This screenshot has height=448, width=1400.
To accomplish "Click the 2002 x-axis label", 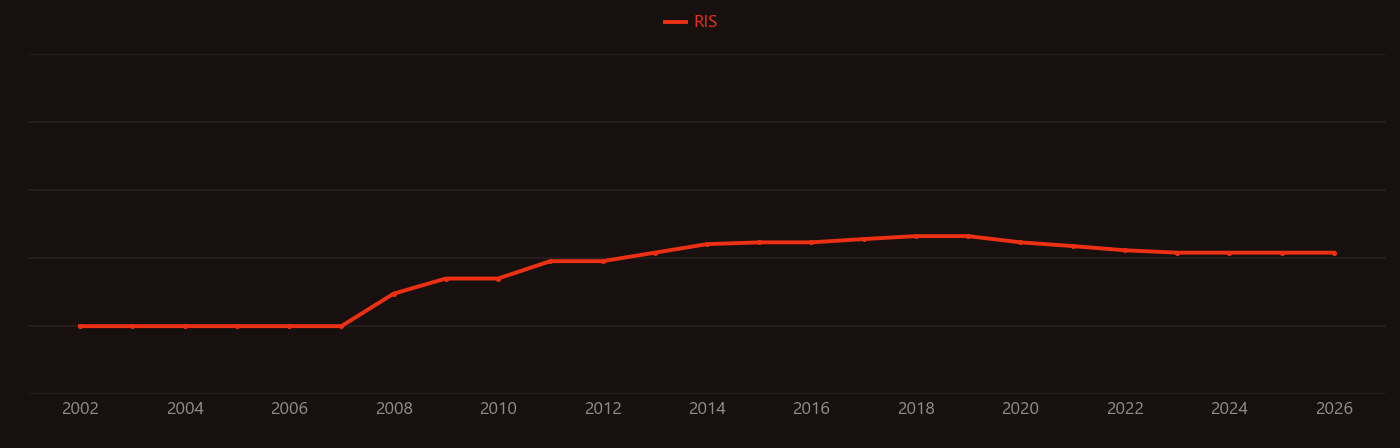I will (x=80, y=409).
